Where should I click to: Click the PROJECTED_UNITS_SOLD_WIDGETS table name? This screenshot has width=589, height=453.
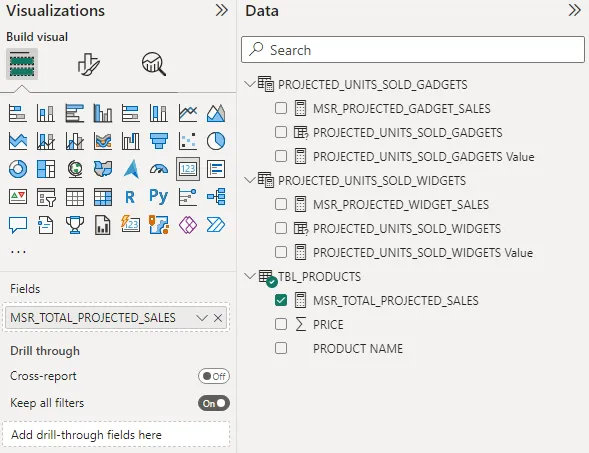point(372,181)
